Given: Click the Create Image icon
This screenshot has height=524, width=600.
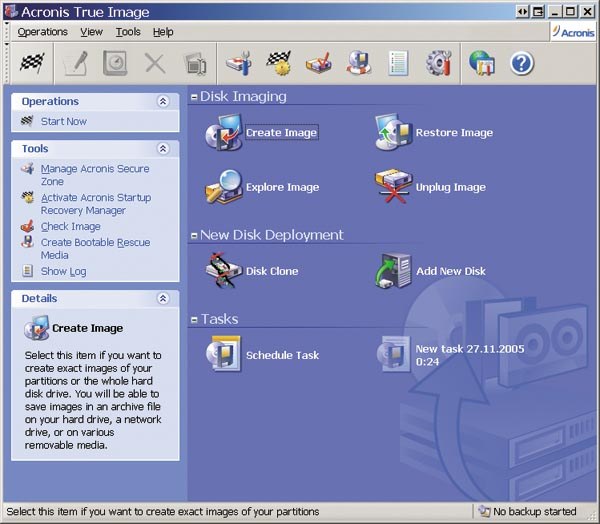Looking at the screenshot, I should (x=223, y=133).
